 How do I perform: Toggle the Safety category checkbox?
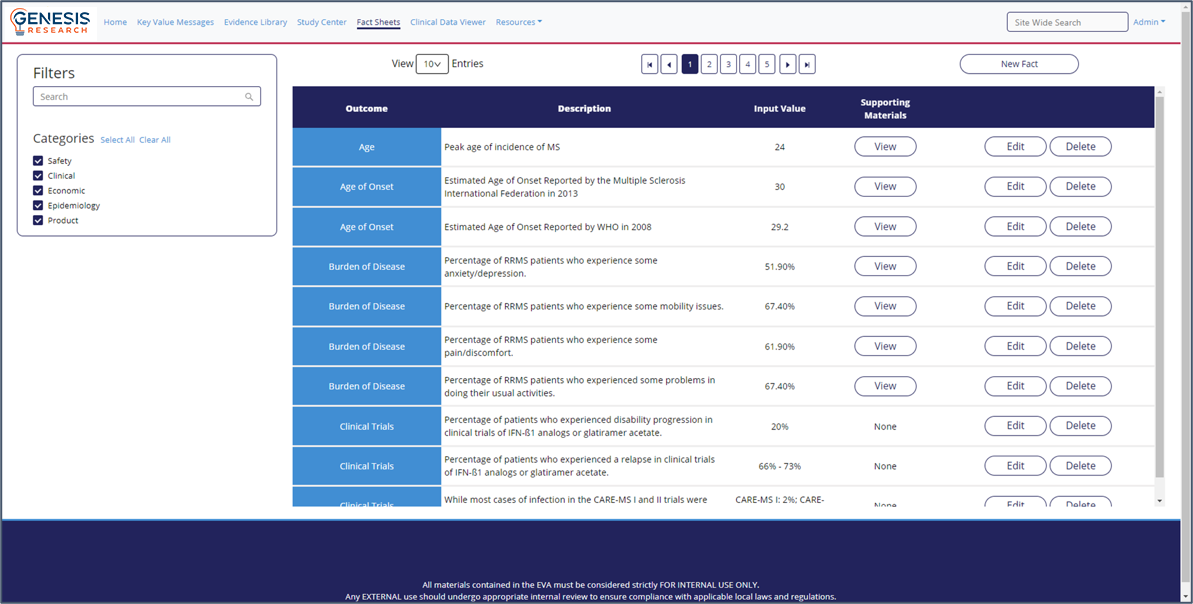click(x=38, y=161)
